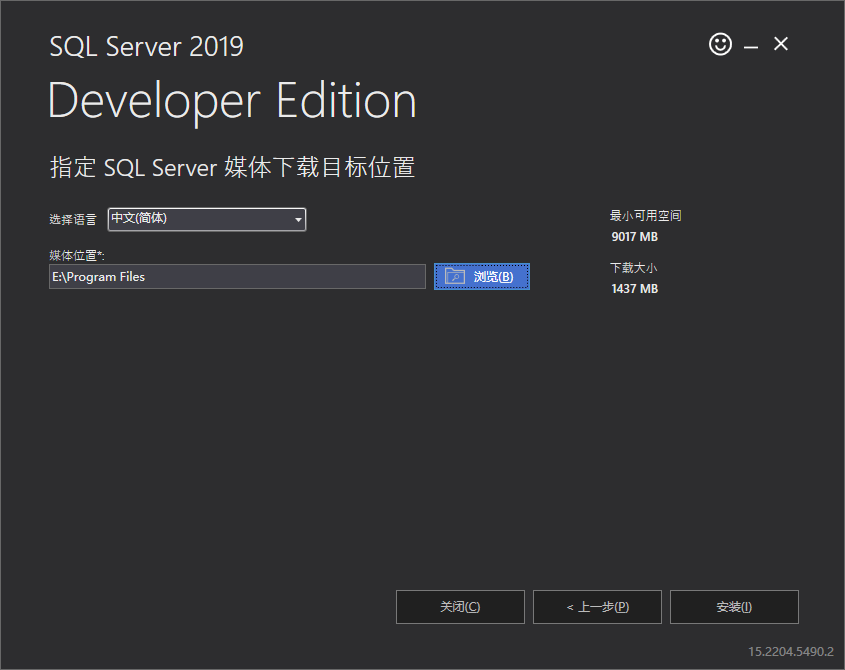Open the 中文(简体) language dropdown

tap(207, 219)
